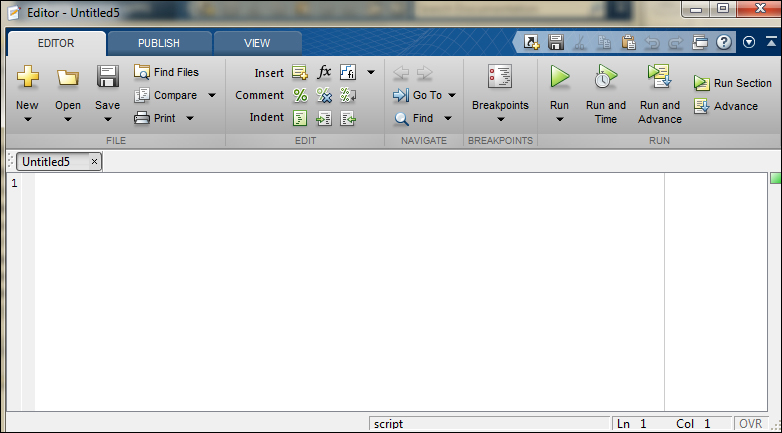Click the Increase Indent icon
The image size is (782, 433).
[324, 118]
